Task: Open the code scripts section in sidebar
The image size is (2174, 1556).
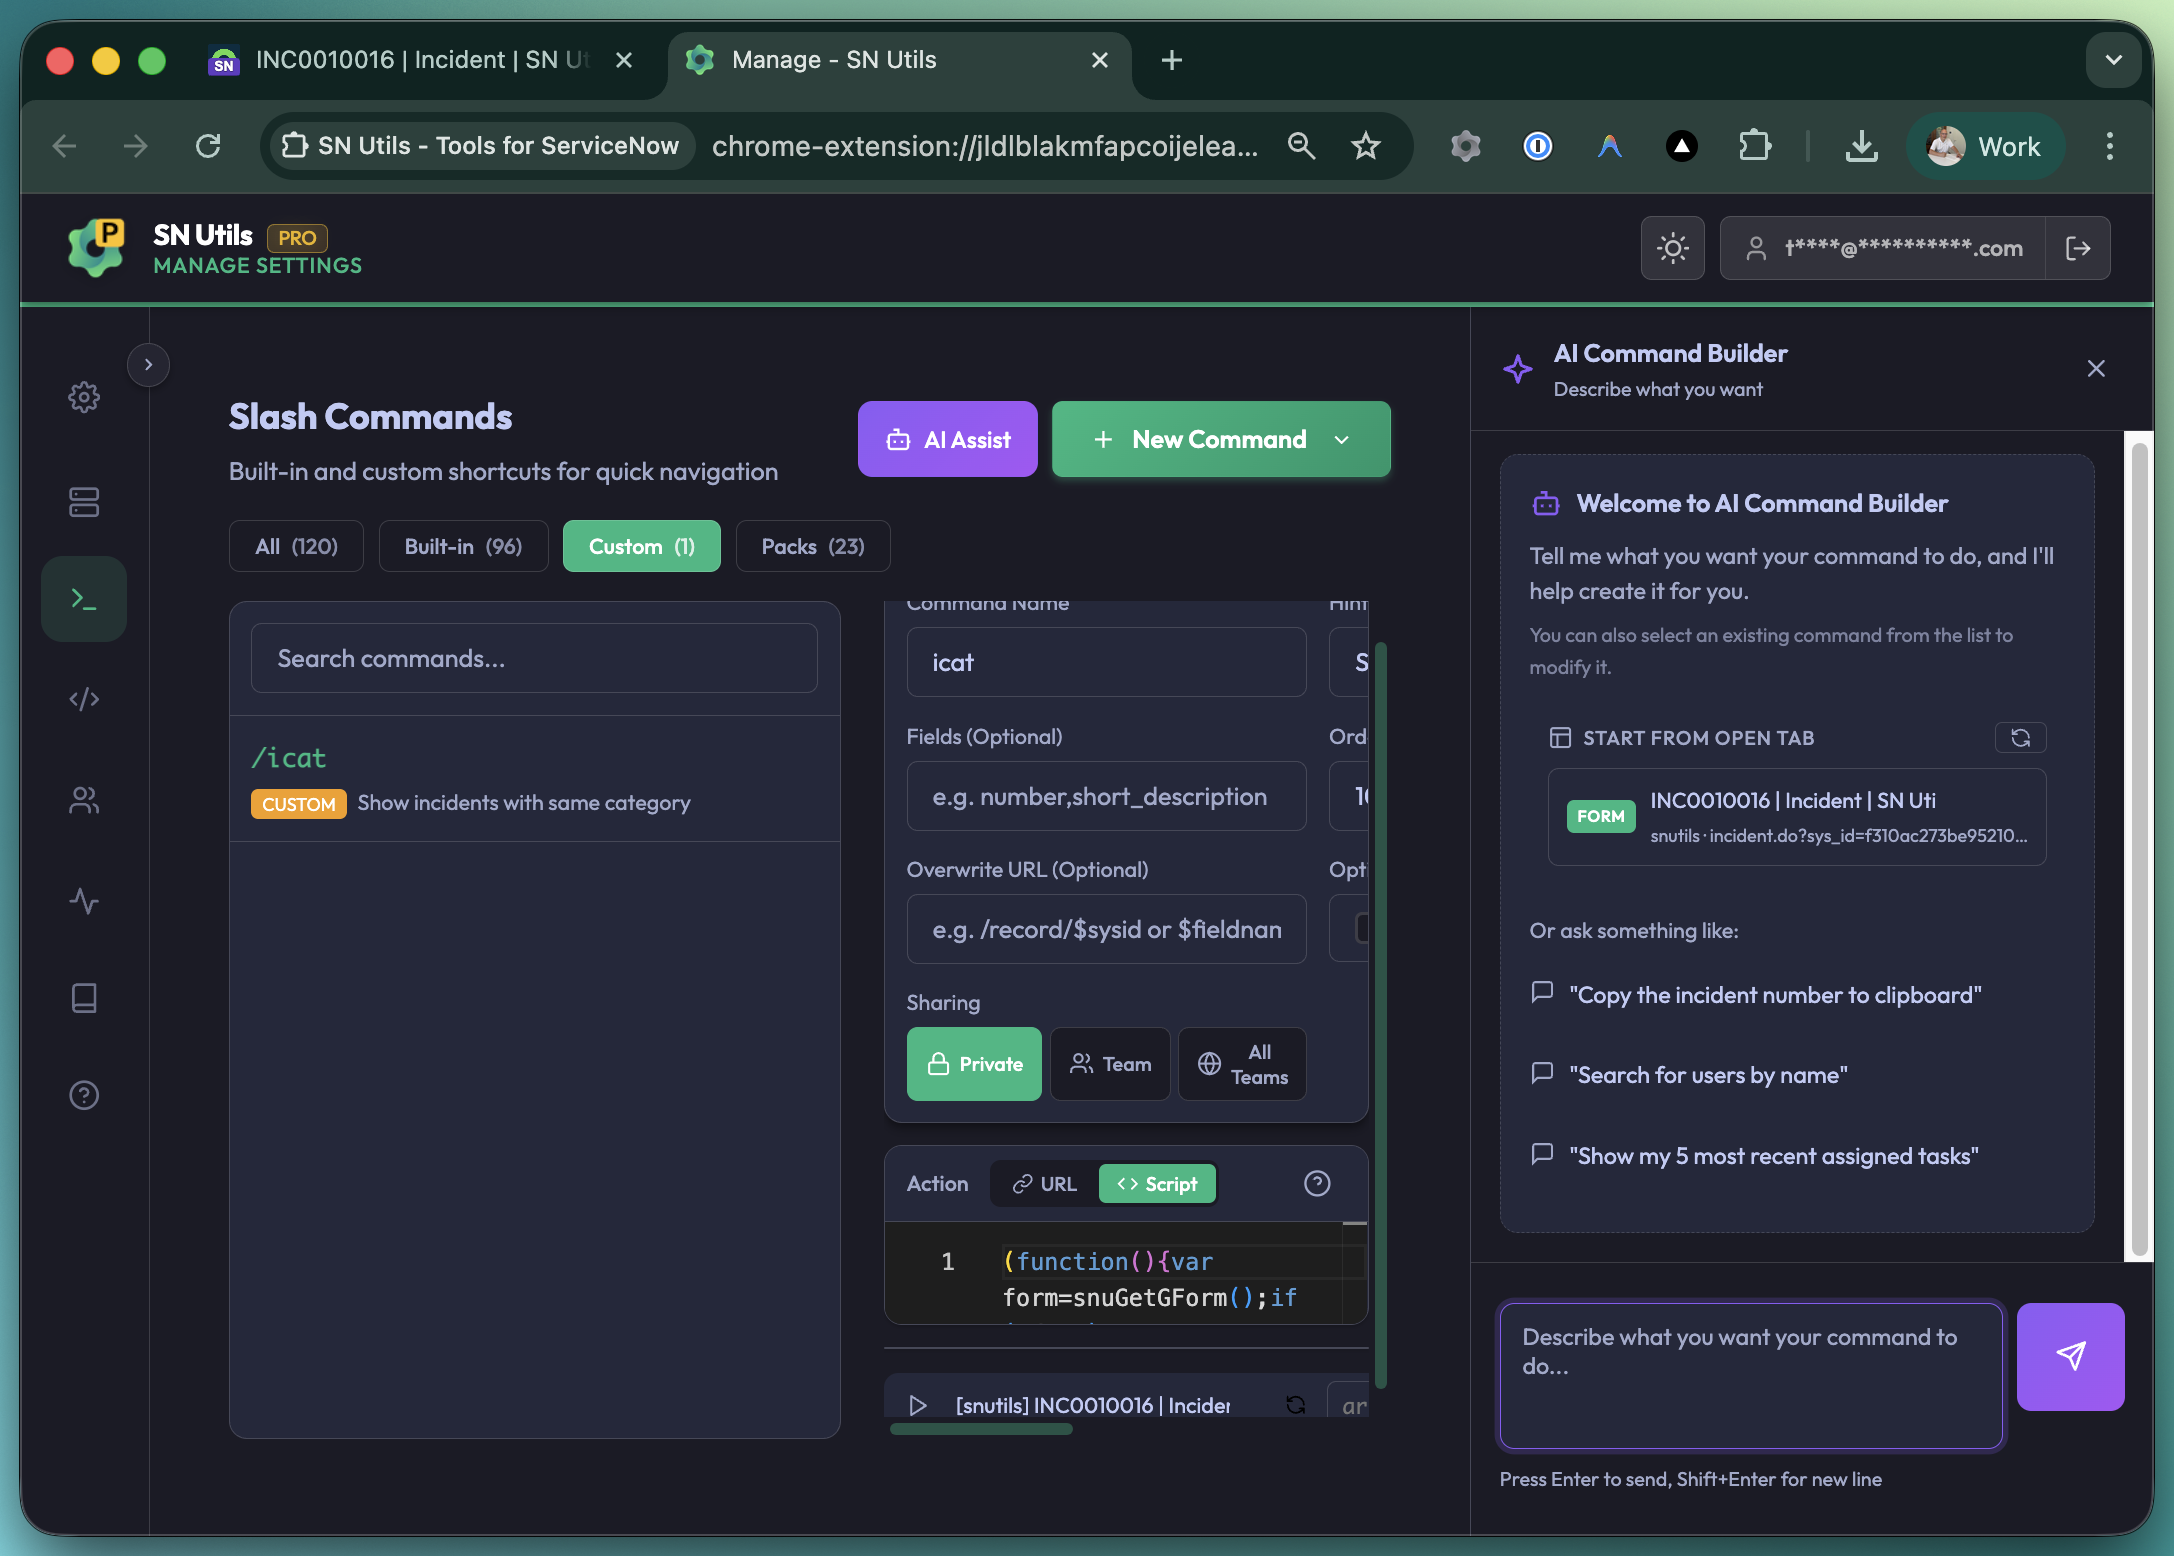Action: (x=84, y=699)
